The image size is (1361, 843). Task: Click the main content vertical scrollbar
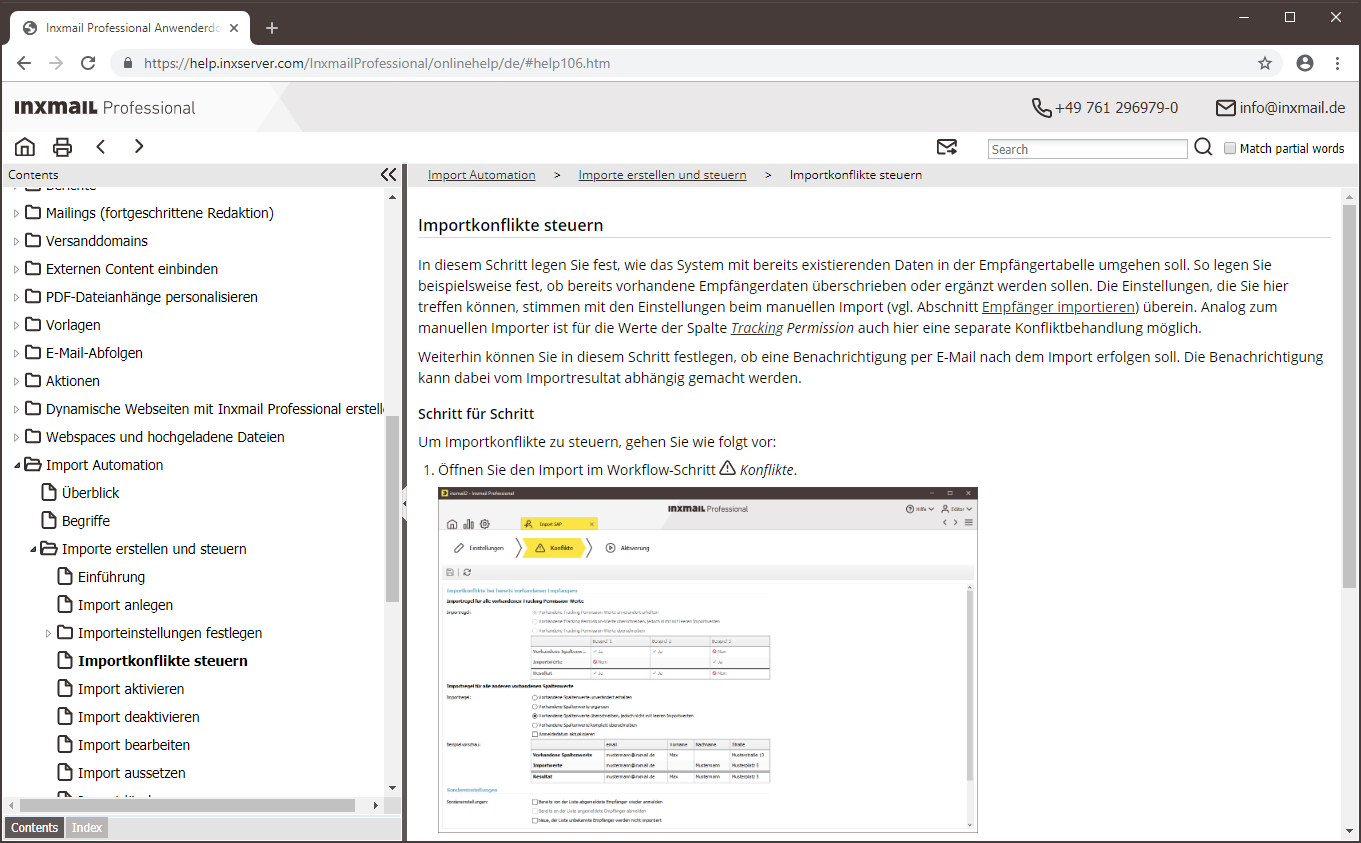pyautogui.click(x=1349, y=395)
